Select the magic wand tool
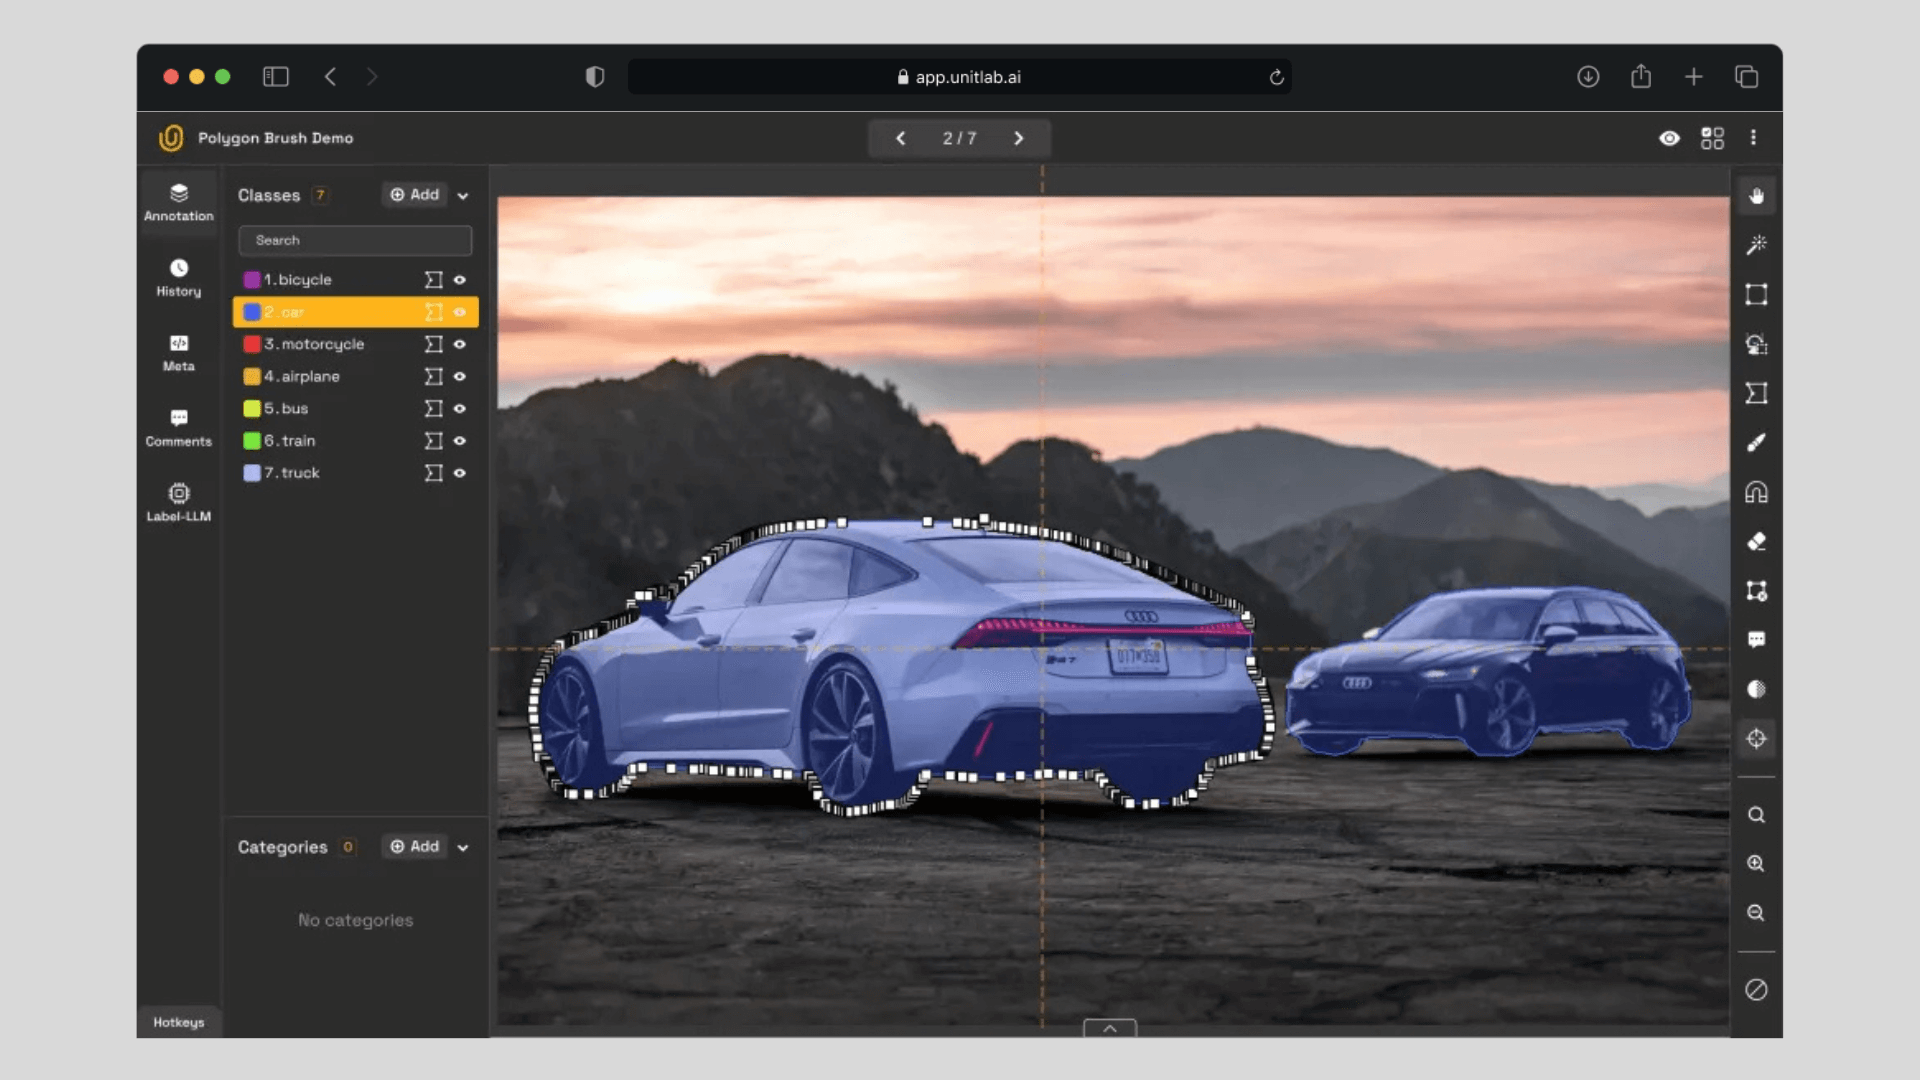 1756,245
